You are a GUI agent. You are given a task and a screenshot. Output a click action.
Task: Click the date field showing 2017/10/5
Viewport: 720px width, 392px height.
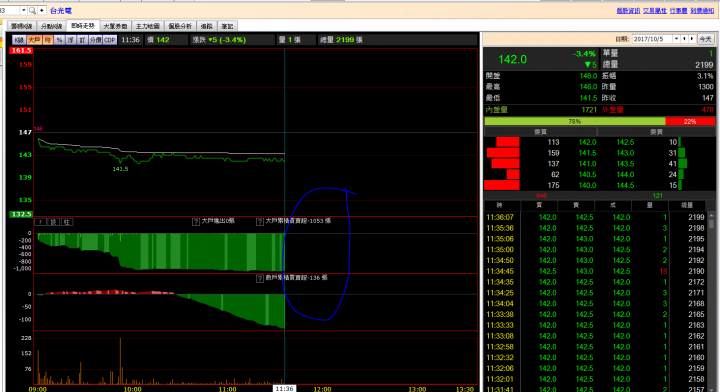(x=652, y=39)
